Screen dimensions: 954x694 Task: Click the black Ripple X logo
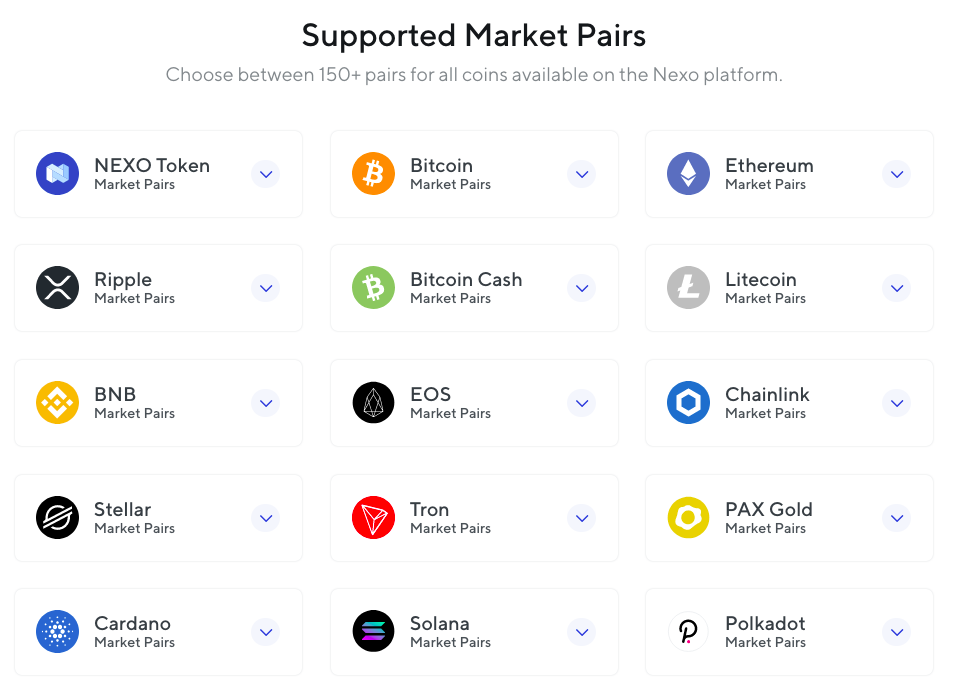[57, 288]
